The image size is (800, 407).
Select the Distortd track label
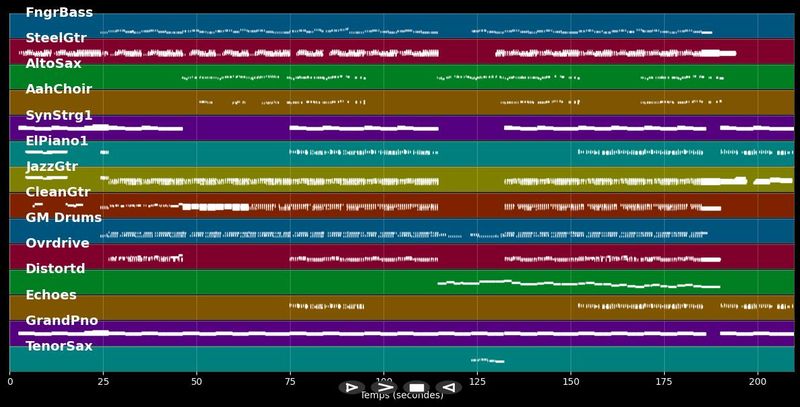pyautogui.click(x=56, y=268)
